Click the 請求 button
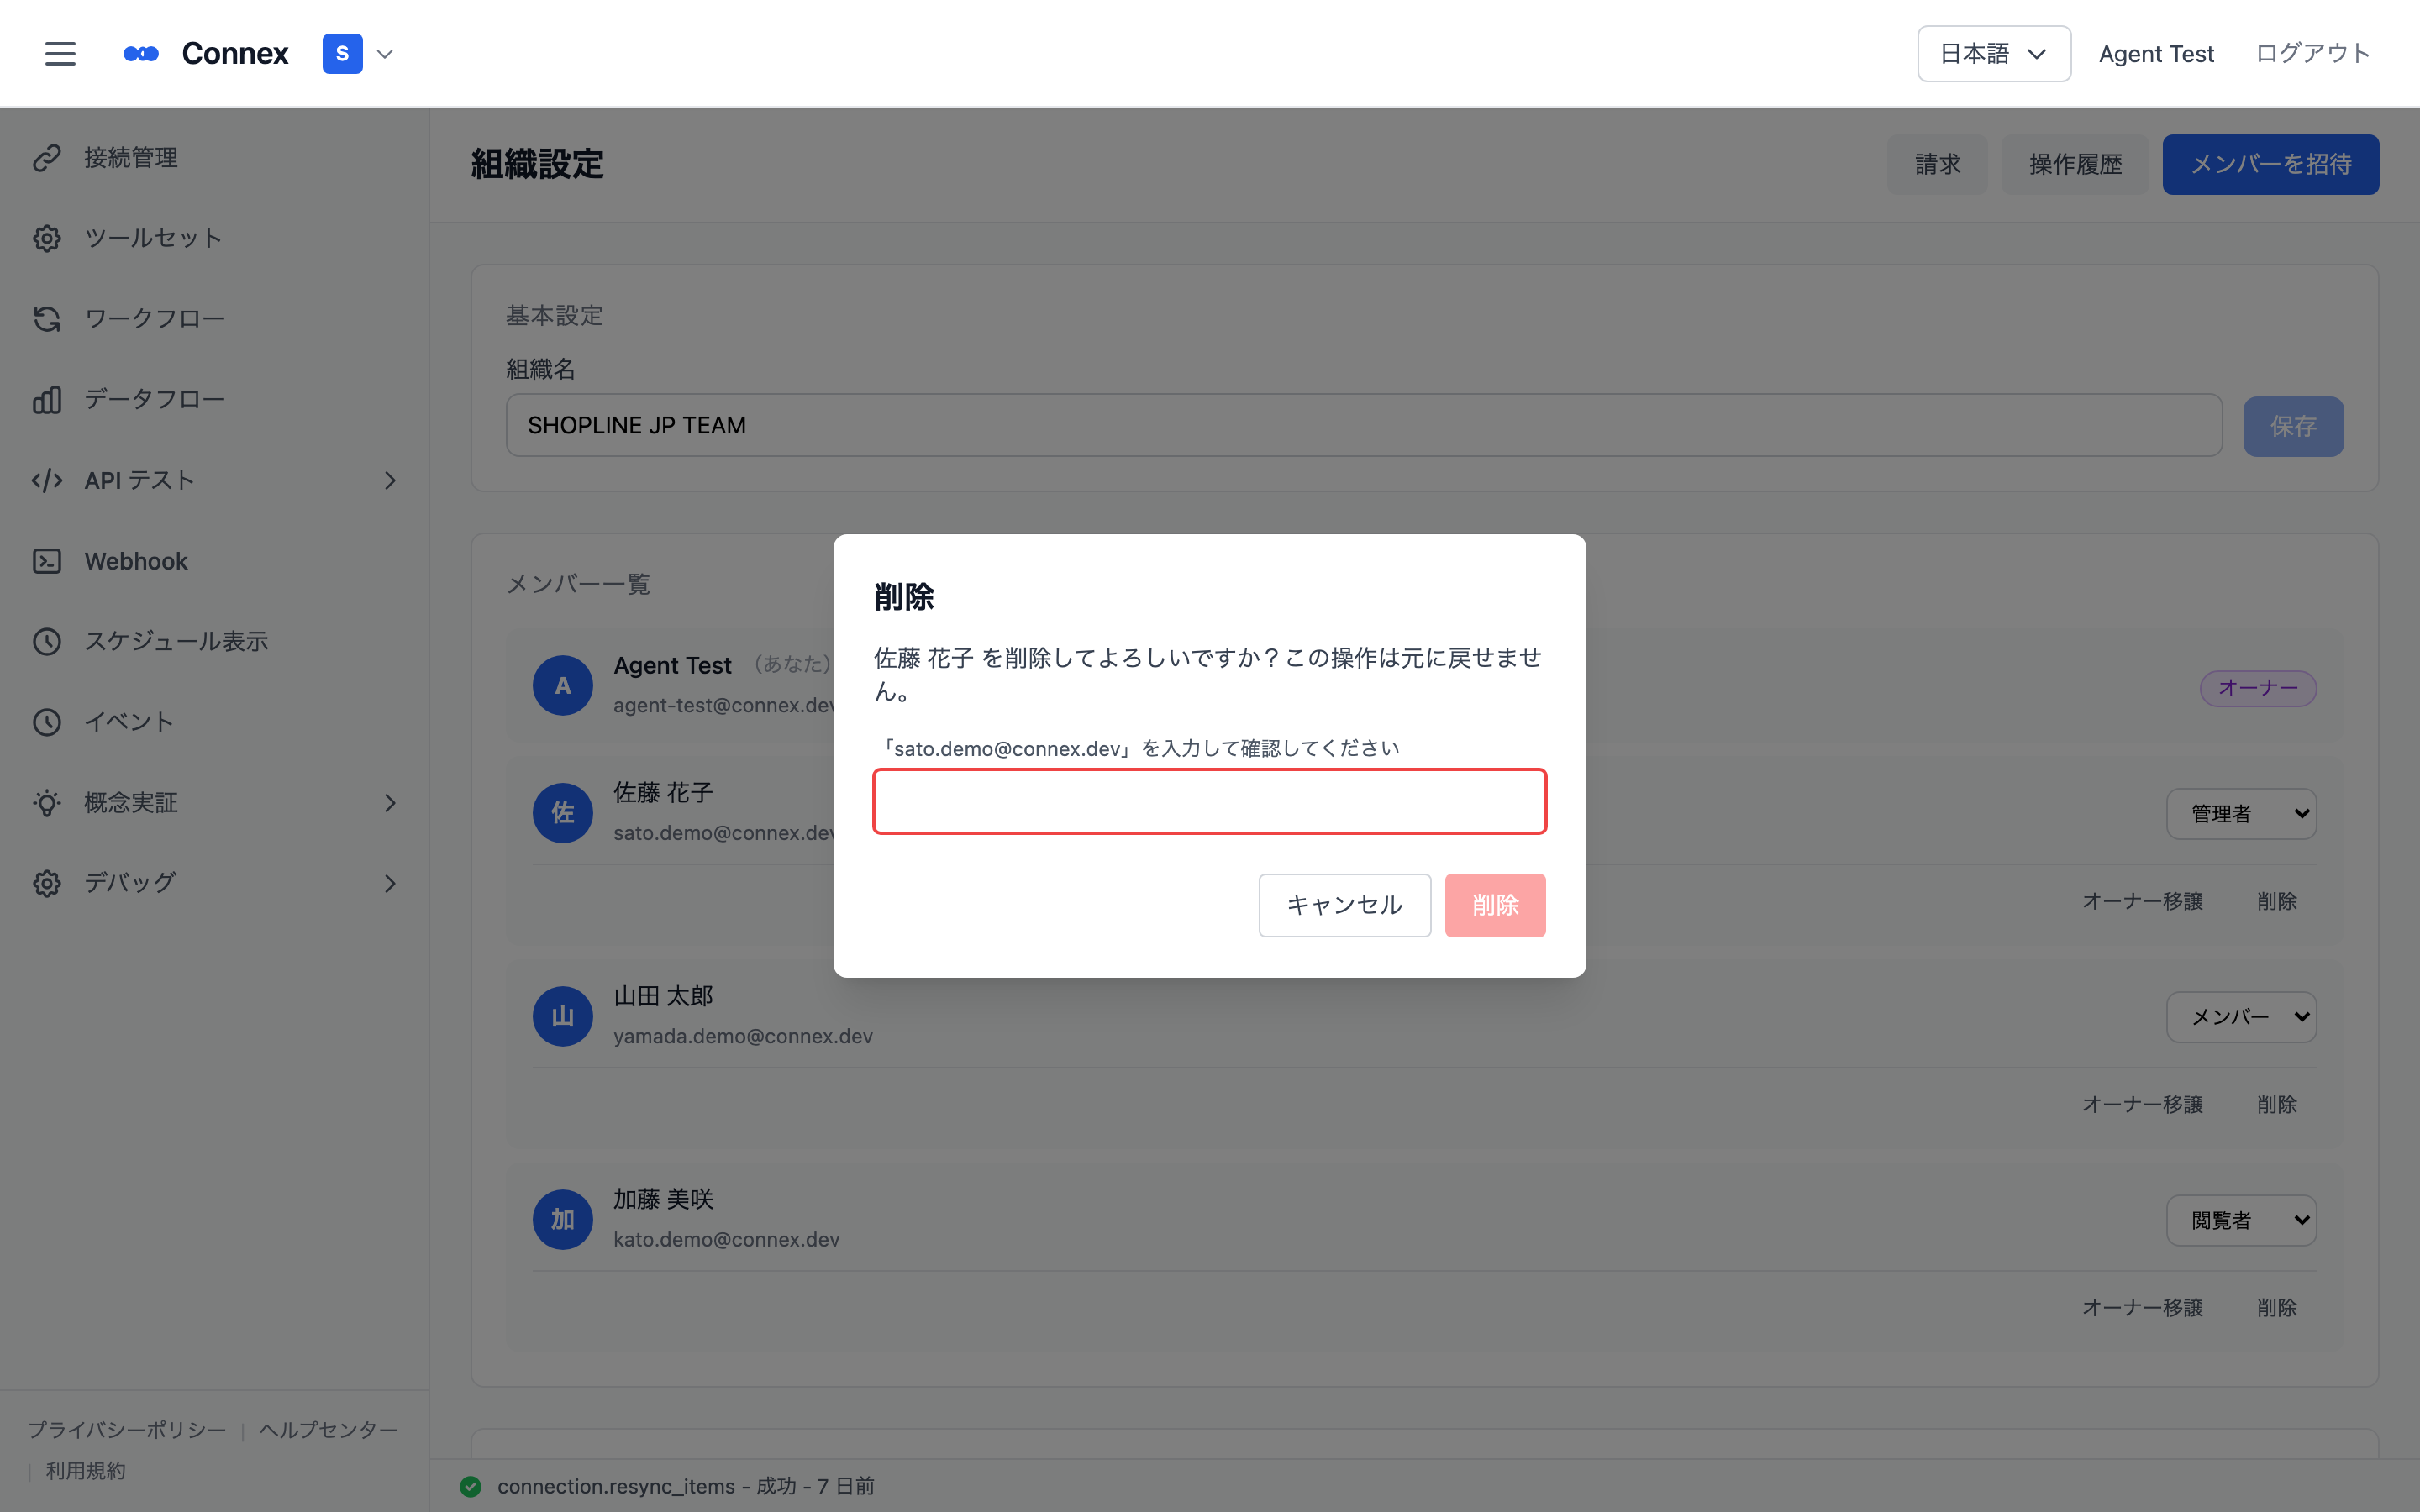 [1937, 164]
